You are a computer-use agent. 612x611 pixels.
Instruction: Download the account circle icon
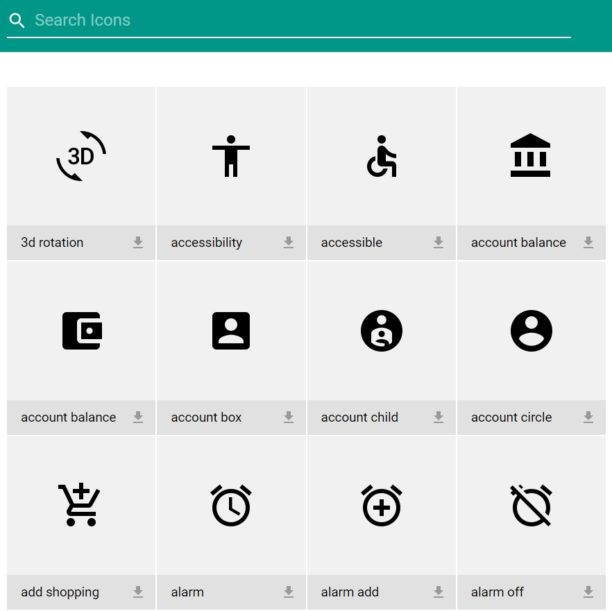click(x=588, y=417)
